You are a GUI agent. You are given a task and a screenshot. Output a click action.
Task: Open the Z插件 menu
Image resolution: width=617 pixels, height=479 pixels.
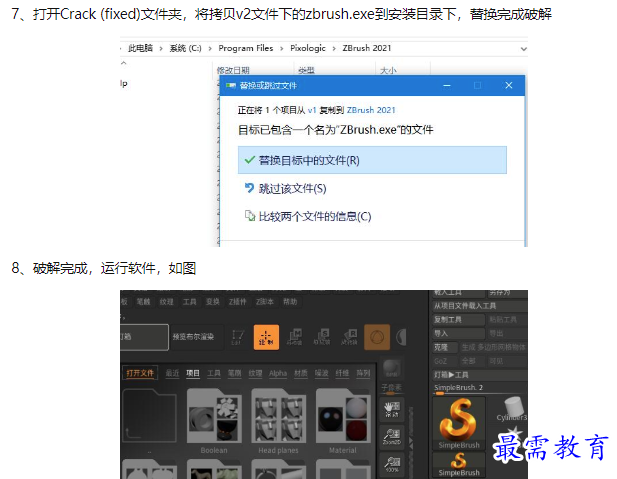click(237, 302)
